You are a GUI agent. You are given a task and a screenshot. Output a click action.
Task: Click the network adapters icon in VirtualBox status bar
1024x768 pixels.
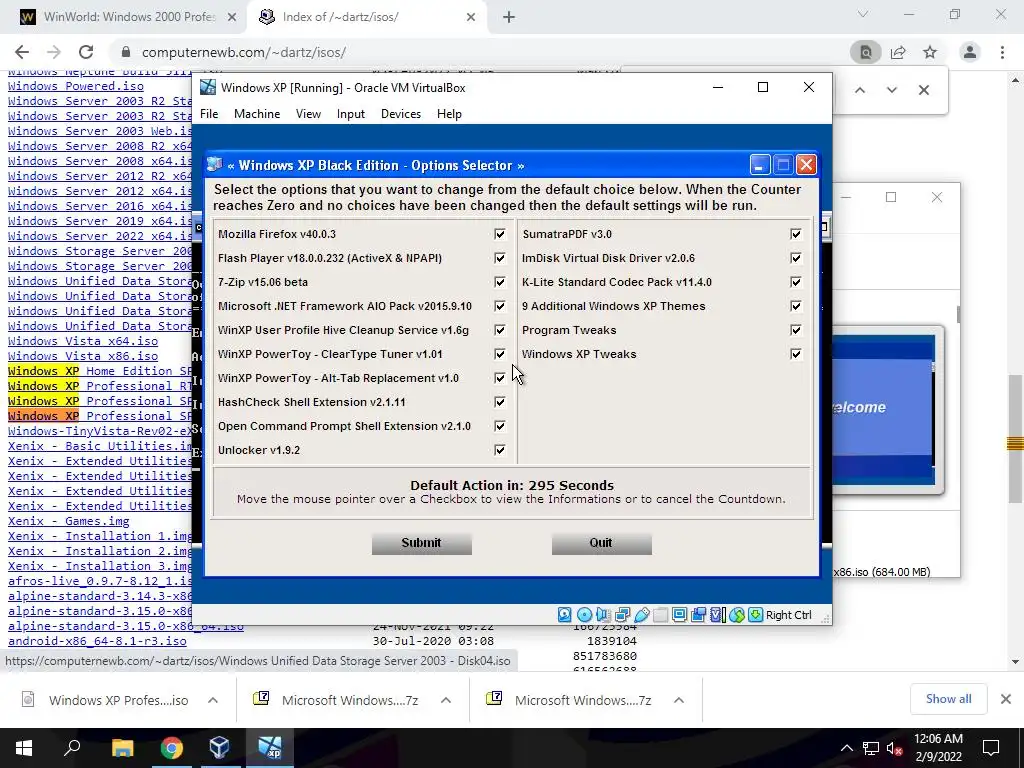(x=622, y=615)
